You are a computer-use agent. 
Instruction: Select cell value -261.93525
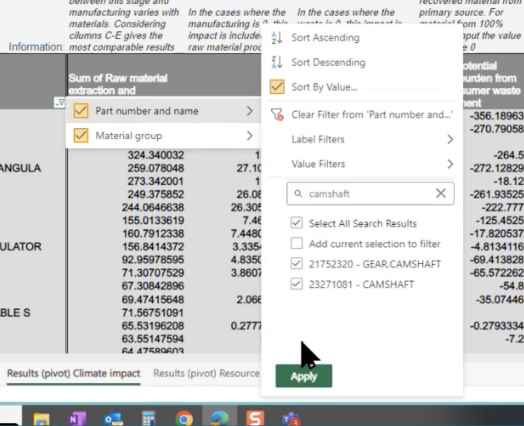[x=497, y=194]
